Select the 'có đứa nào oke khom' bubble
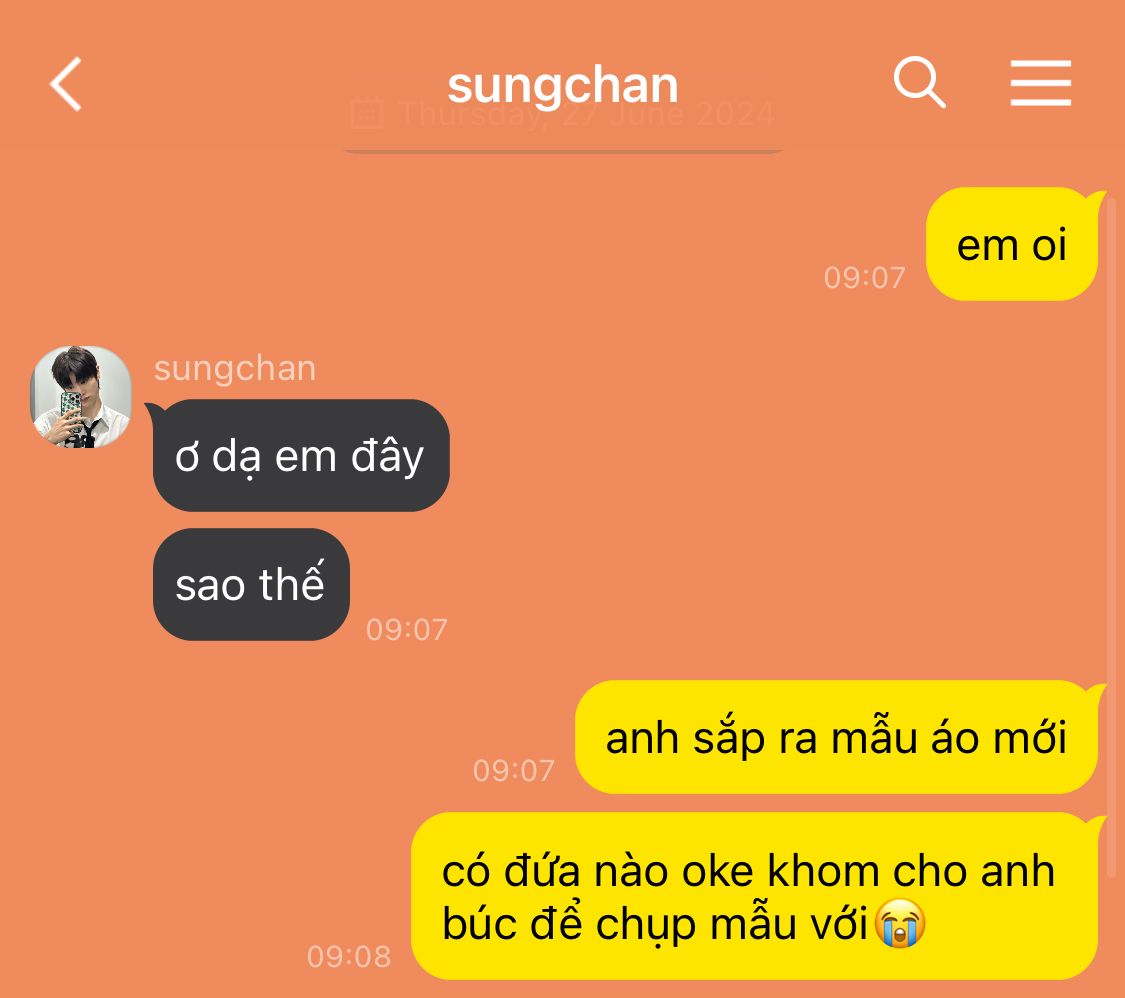Image resolution: width=1125 pixels, height=998 pixels. 755,896
